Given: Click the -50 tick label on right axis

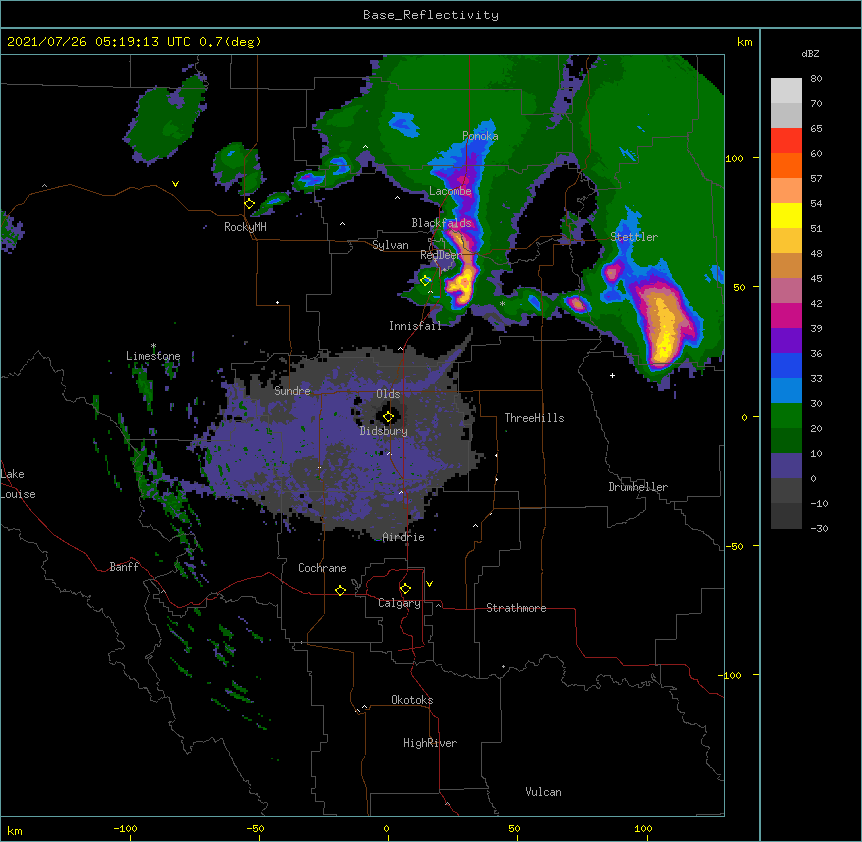Looking at the screenshot, I should tap(734, 546).
